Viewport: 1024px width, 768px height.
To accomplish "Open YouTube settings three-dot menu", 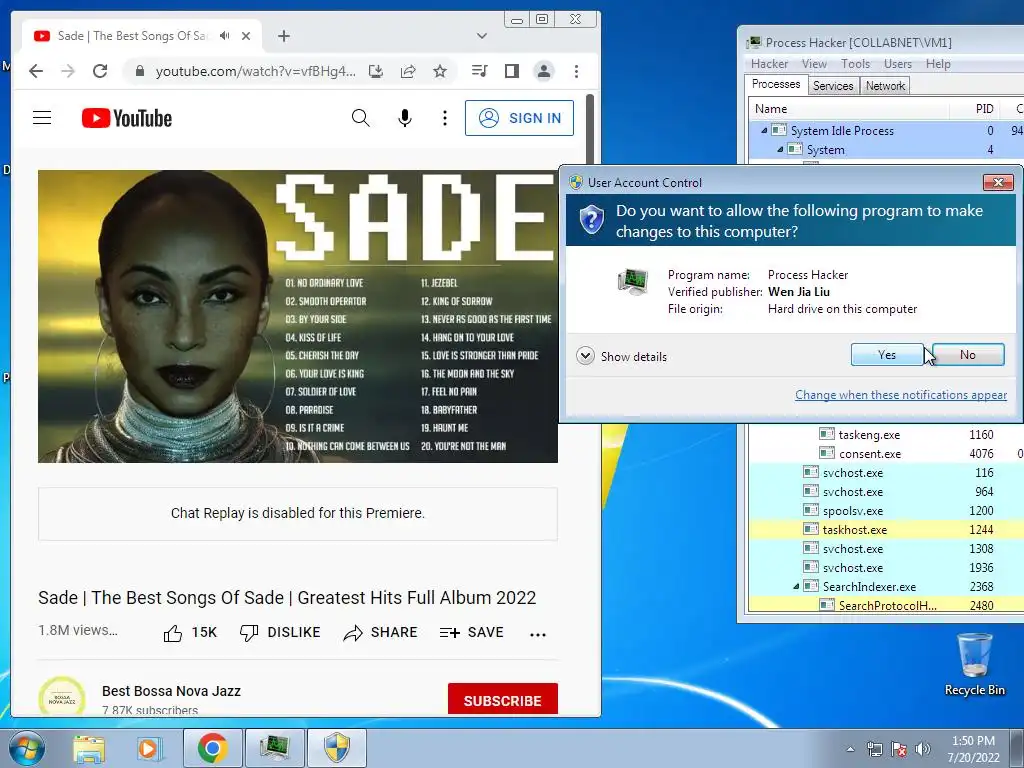I will pyautogui.click(x=445, y=118).
